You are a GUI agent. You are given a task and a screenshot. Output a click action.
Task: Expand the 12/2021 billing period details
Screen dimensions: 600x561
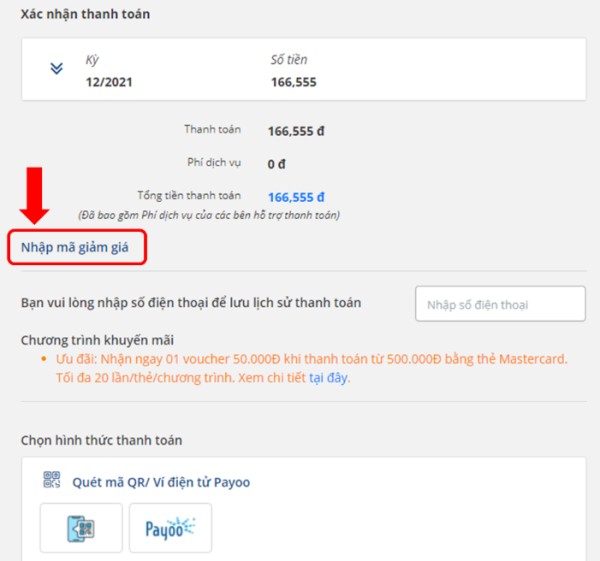[57, 68]
